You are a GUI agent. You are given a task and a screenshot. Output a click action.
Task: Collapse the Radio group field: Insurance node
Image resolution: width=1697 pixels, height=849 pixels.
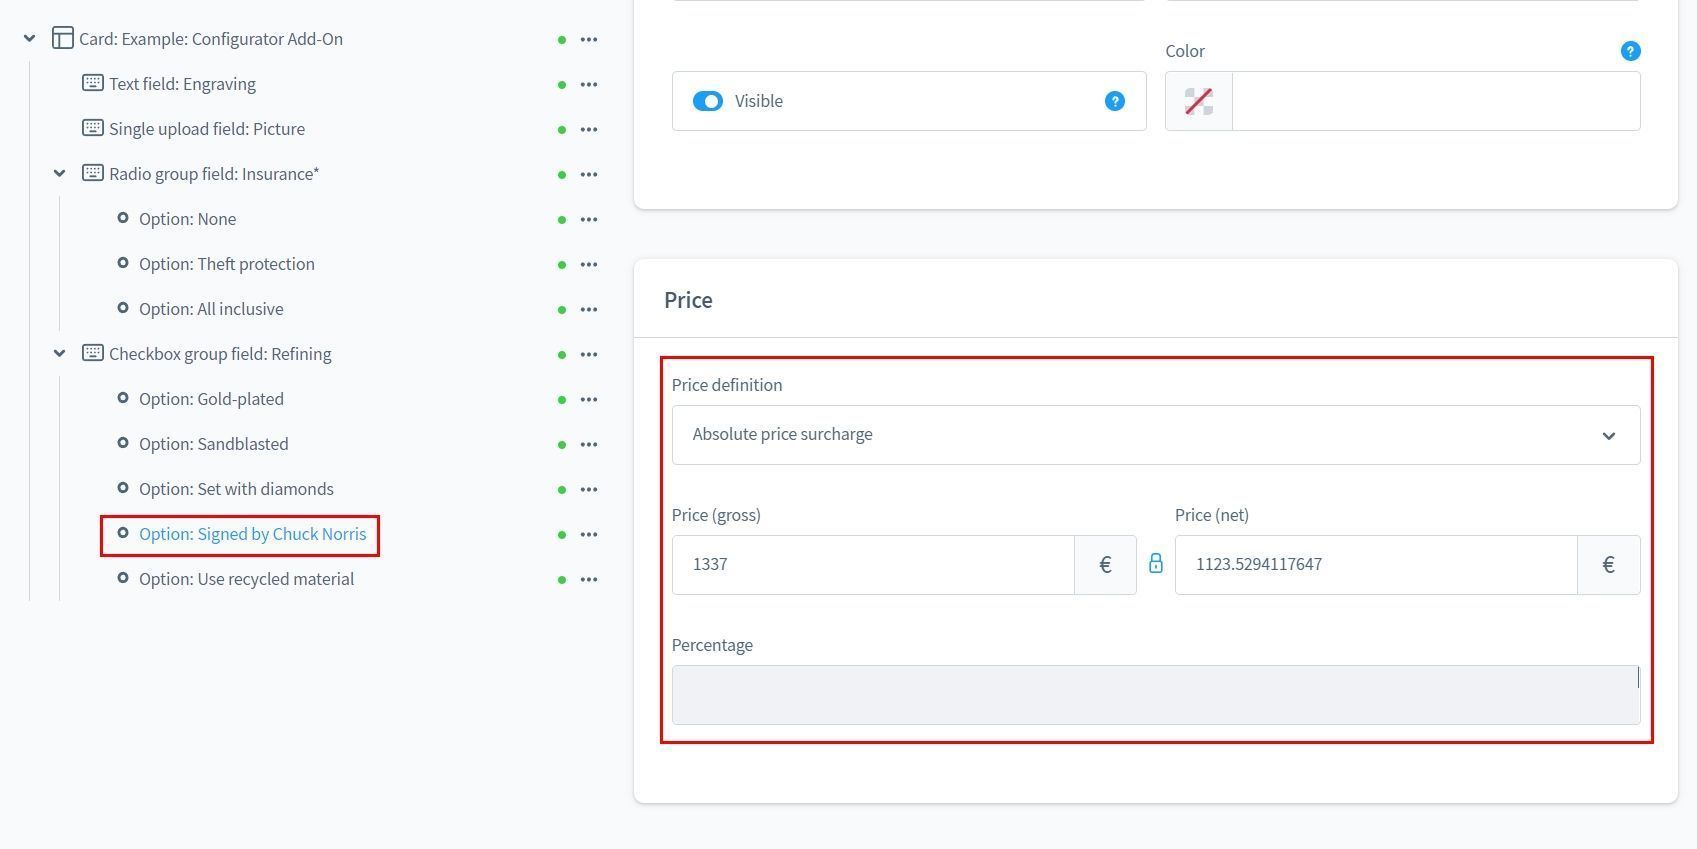[x=60, y=174]
